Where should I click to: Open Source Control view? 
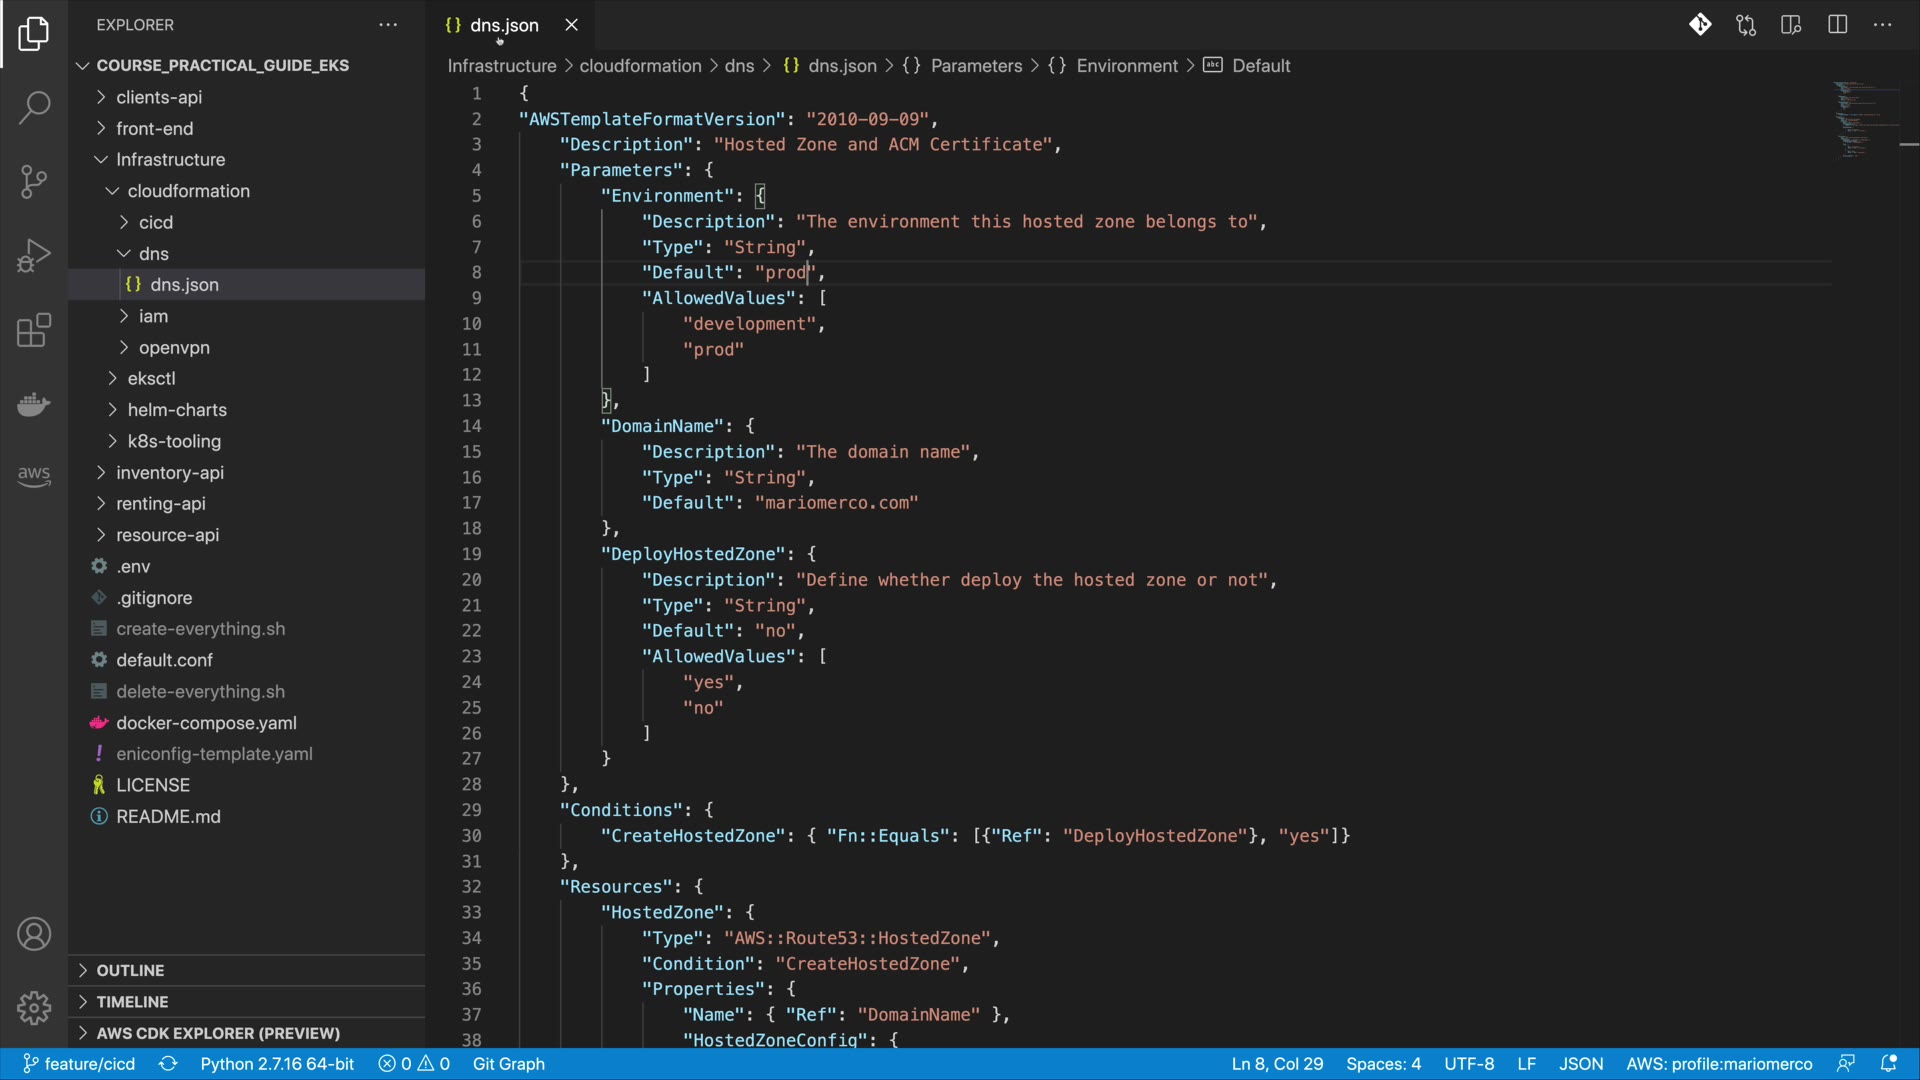(x=34, y=181)
